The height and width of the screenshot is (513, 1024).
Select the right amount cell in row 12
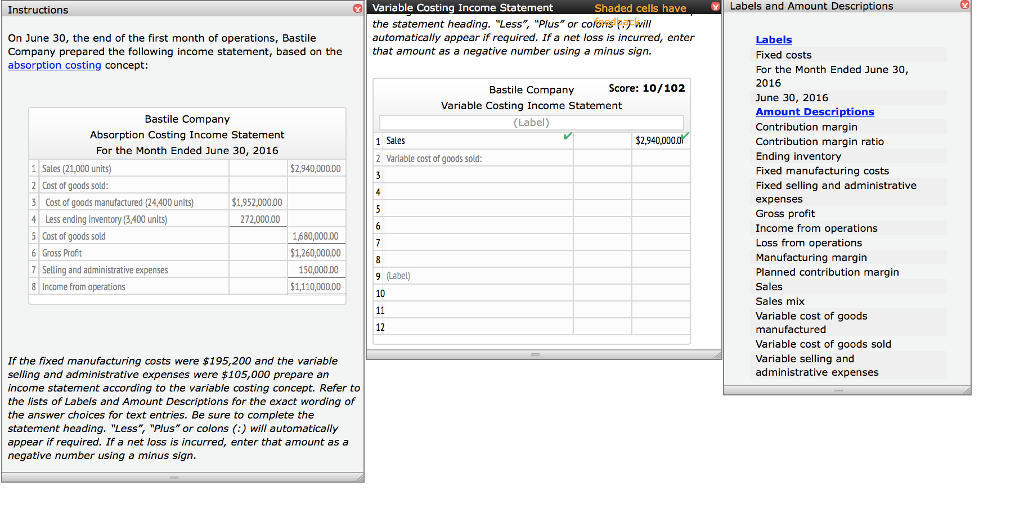[x=661, y=328]
